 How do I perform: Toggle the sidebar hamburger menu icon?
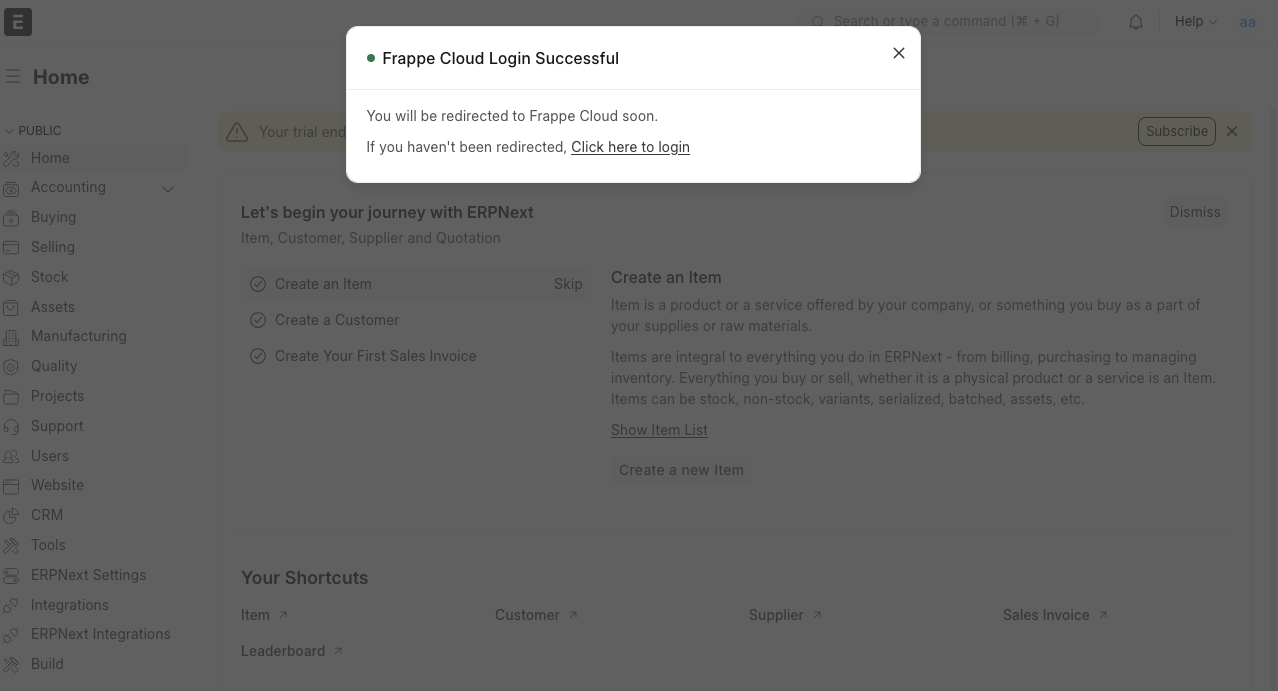[x=13, y=77]
